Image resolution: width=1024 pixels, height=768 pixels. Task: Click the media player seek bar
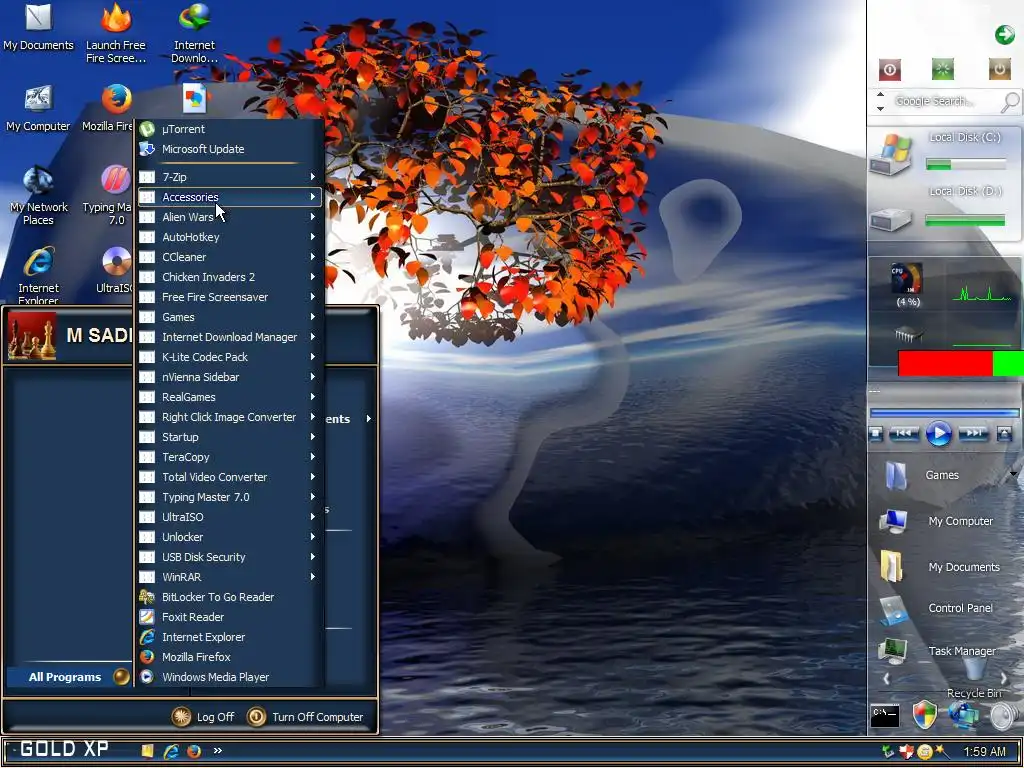(944, 413)
